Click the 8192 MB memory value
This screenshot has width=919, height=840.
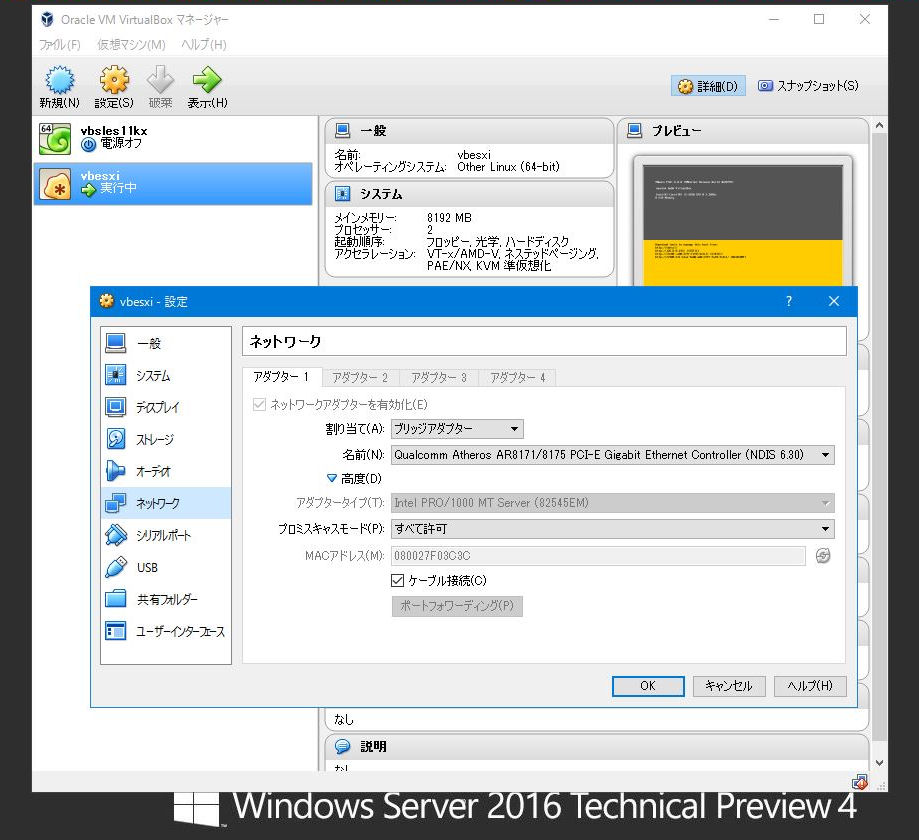(x=449, y=217)
